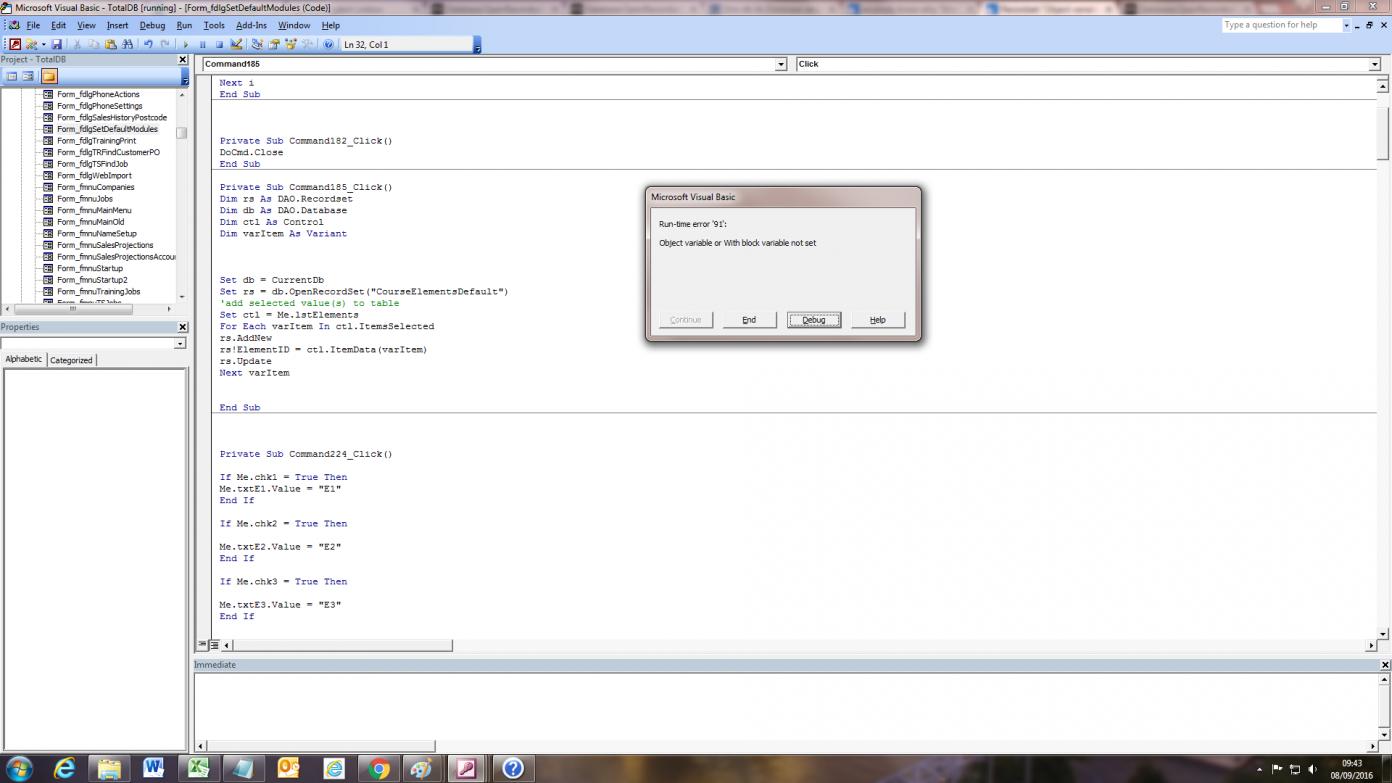
Task: Select Form_fmnuCompanies in the project tree
Action: coord(95,187)
